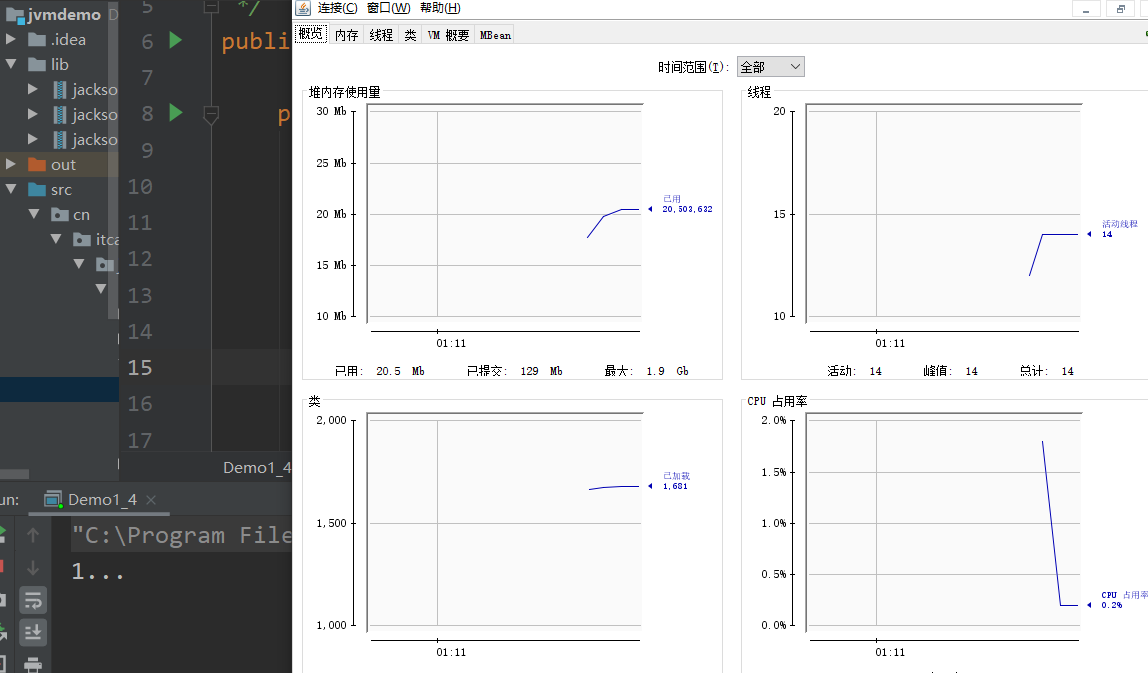Switch to the 内存 tab in JConsole
The height and width of the screenshot is (673, 1148).
coord(346,33)
